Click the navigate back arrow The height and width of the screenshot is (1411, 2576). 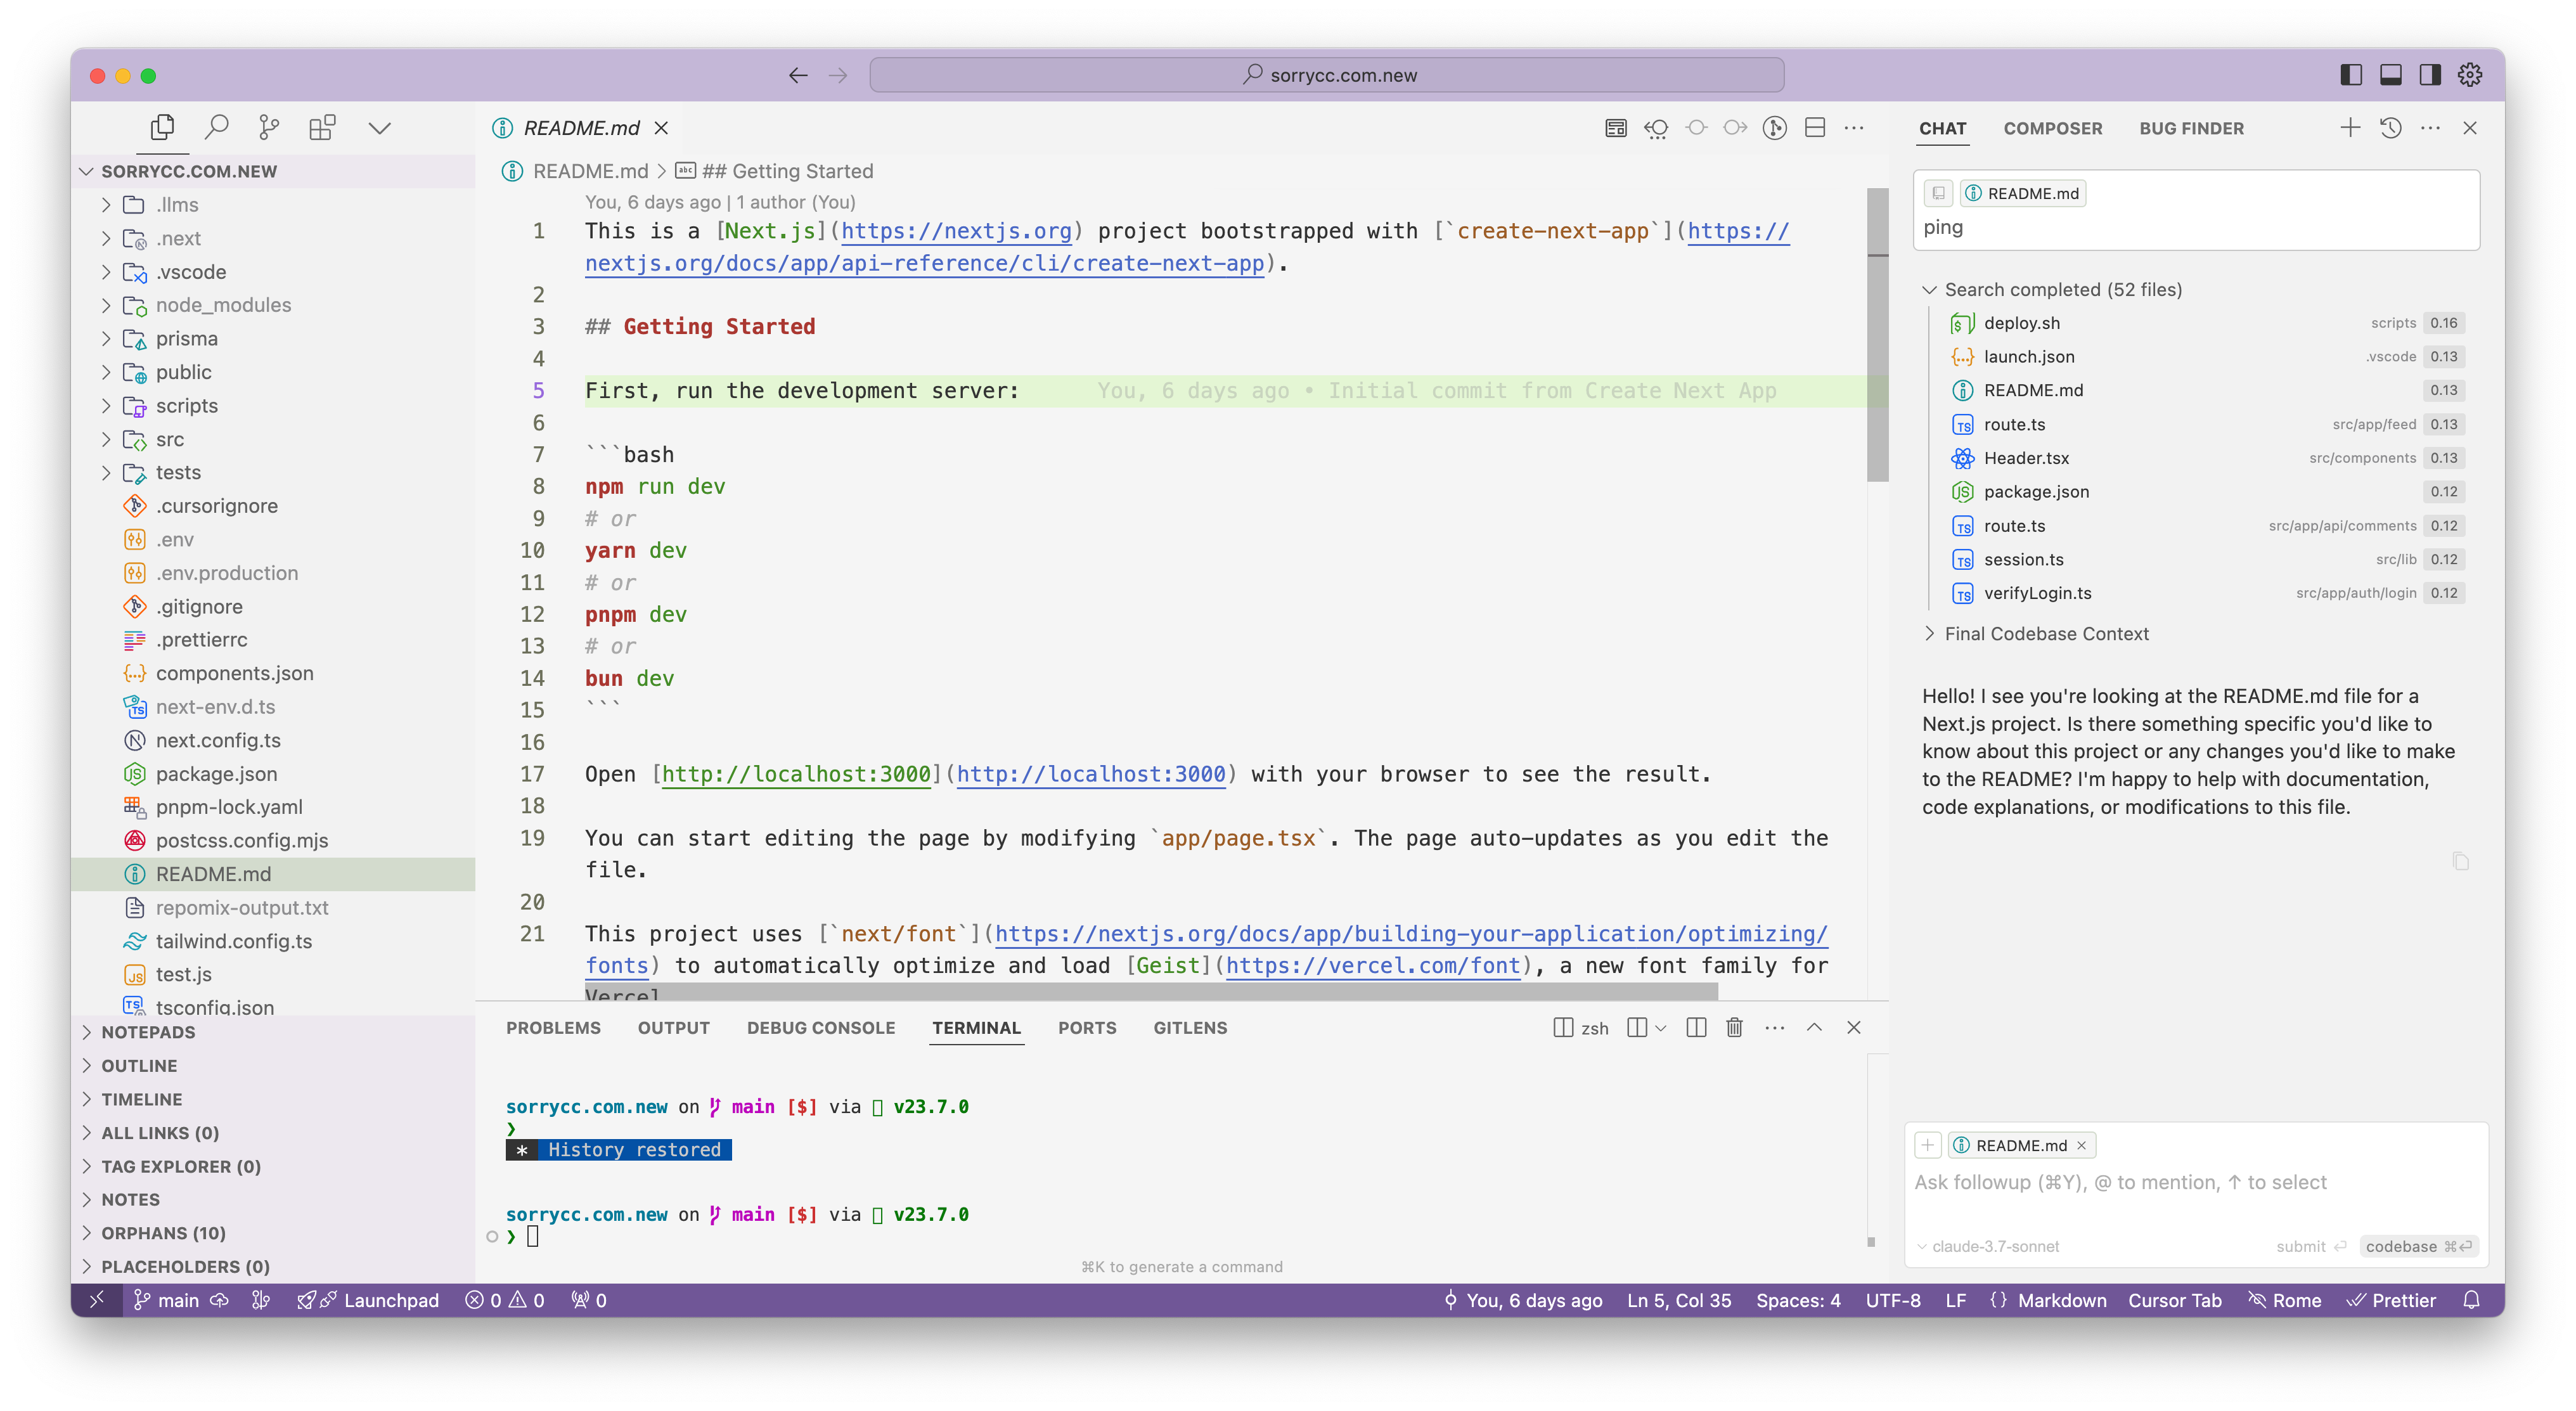pos(798,75)
